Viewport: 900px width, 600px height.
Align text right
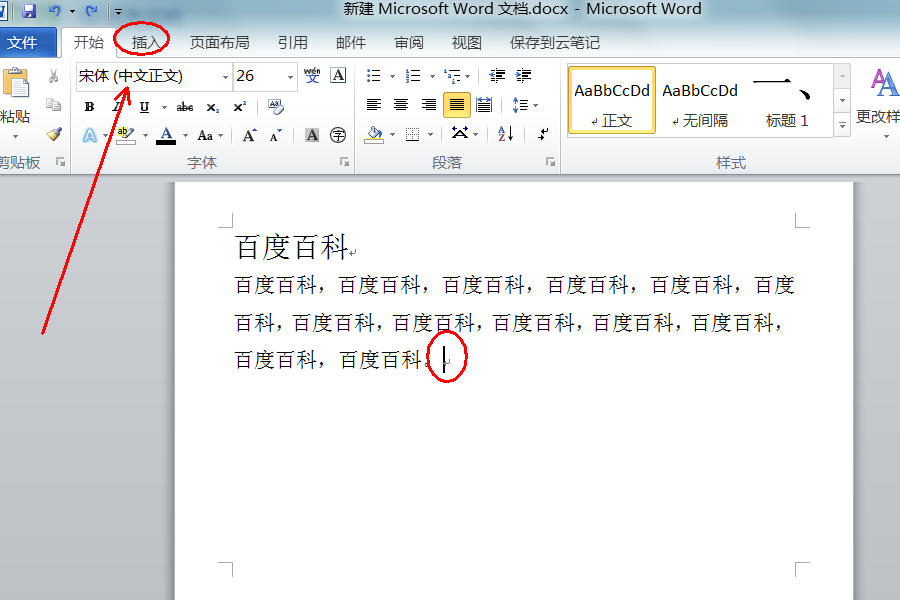click(x=429, y=104)
